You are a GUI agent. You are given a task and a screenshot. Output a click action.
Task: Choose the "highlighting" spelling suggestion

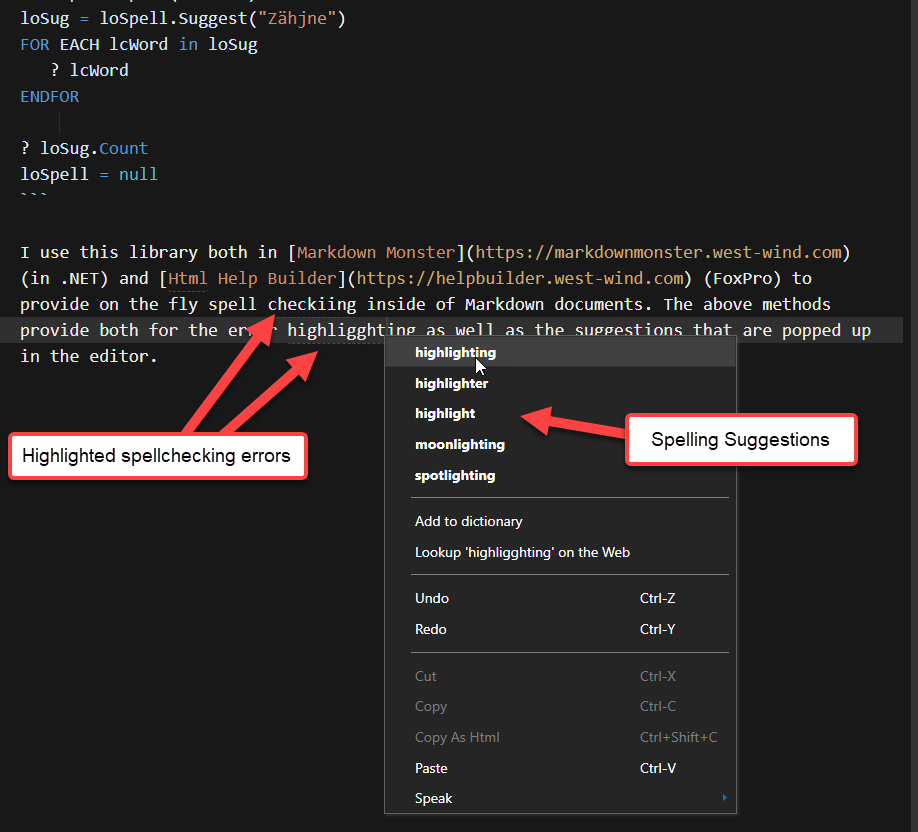coord(455,352)
